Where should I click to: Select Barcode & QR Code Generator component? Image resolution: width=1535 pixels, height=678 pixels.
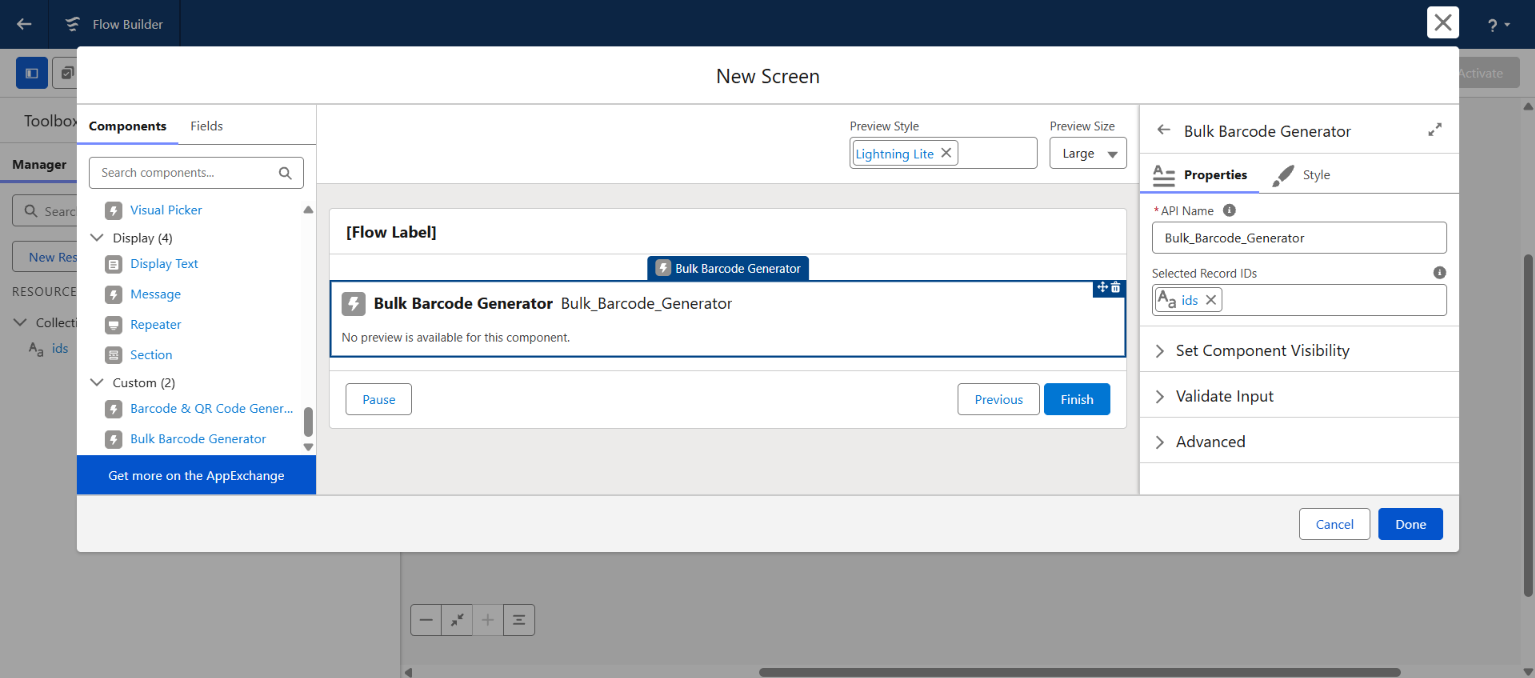[x=212, y=409]
